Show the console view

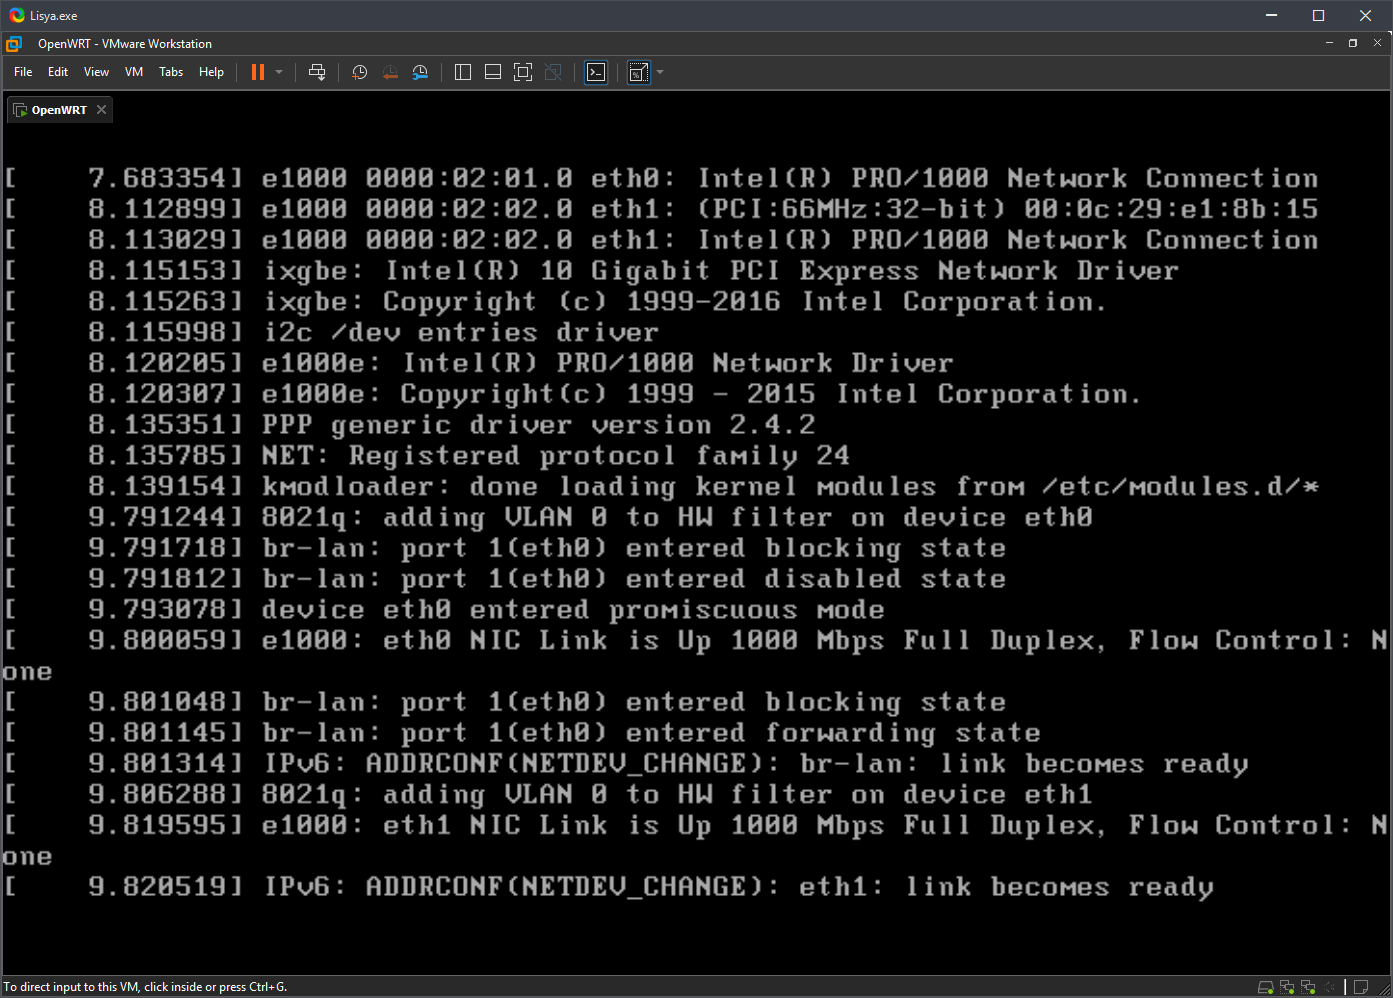pos(596,72)
